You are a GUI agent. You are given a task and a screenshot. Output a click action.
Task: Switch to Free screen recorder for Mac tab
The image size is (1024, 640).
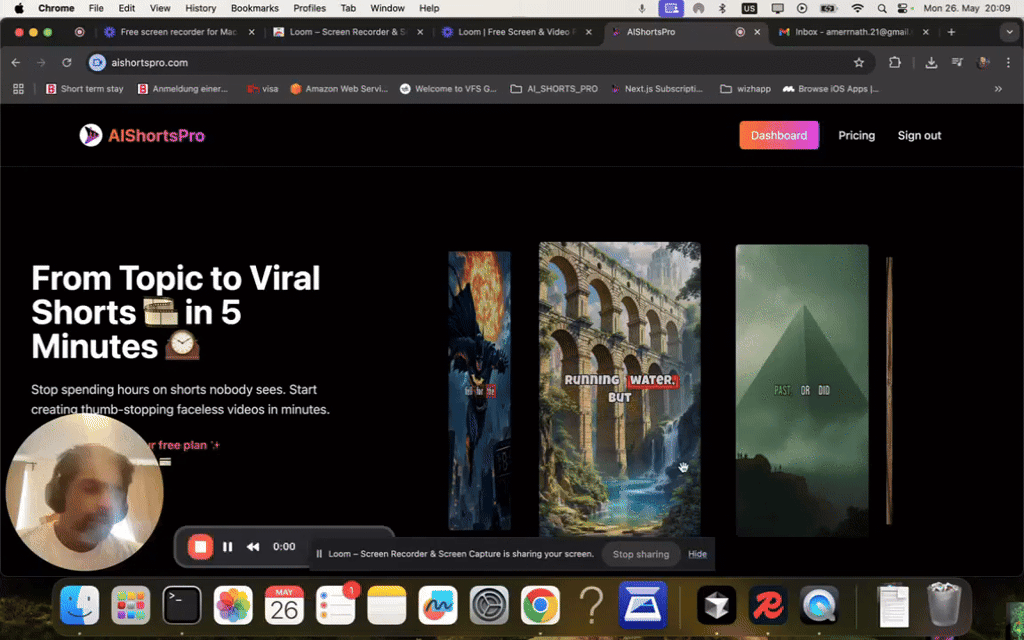click(180, 32)
